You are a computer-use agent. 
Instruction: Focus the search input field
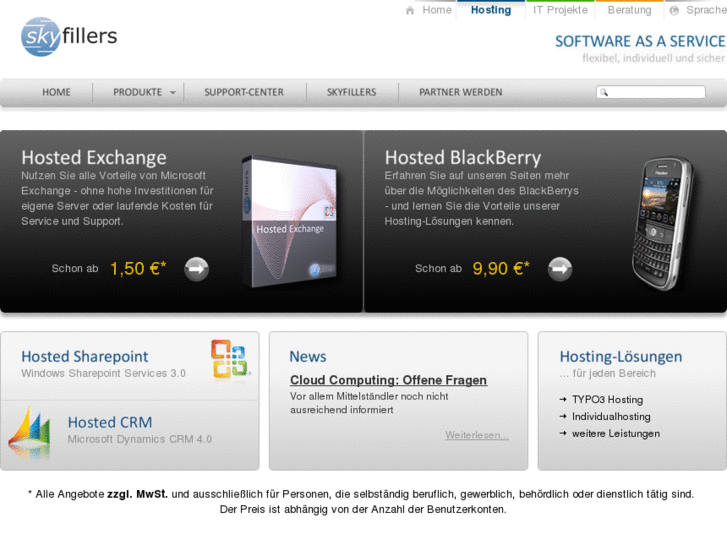coord(651,92)
